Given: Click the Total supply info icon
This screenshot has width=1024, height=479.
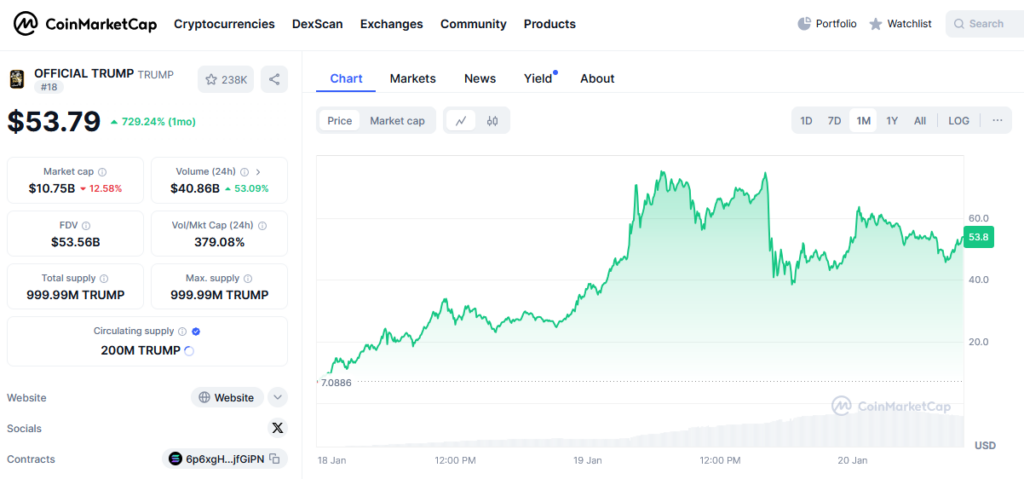Looking at the screenshot, I should (x=104, y=278).
